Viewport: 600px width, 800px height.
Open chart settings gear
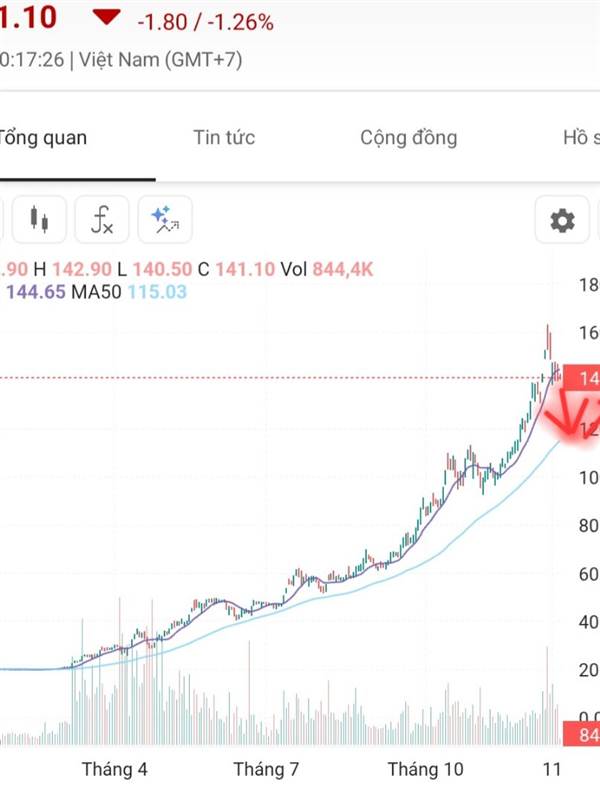[563, 220]
